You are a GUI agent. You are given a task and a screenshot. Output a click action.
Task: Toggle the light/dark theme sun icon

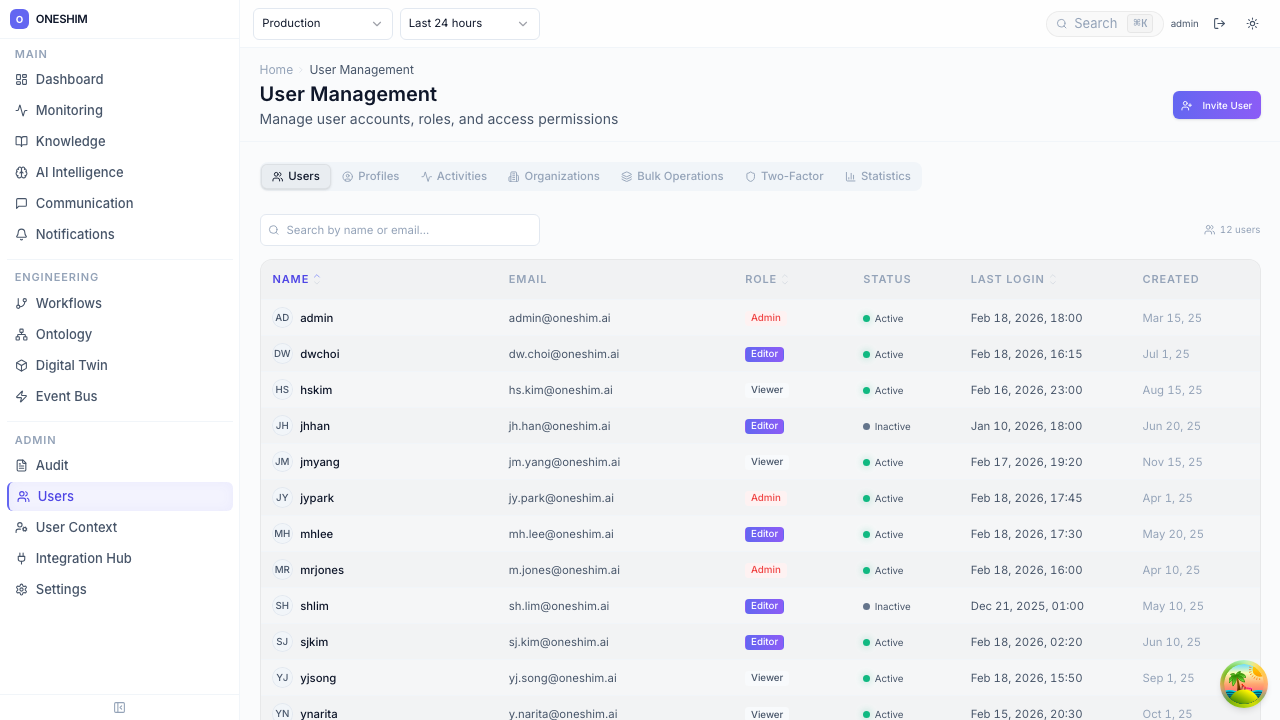pos(1252,24)
